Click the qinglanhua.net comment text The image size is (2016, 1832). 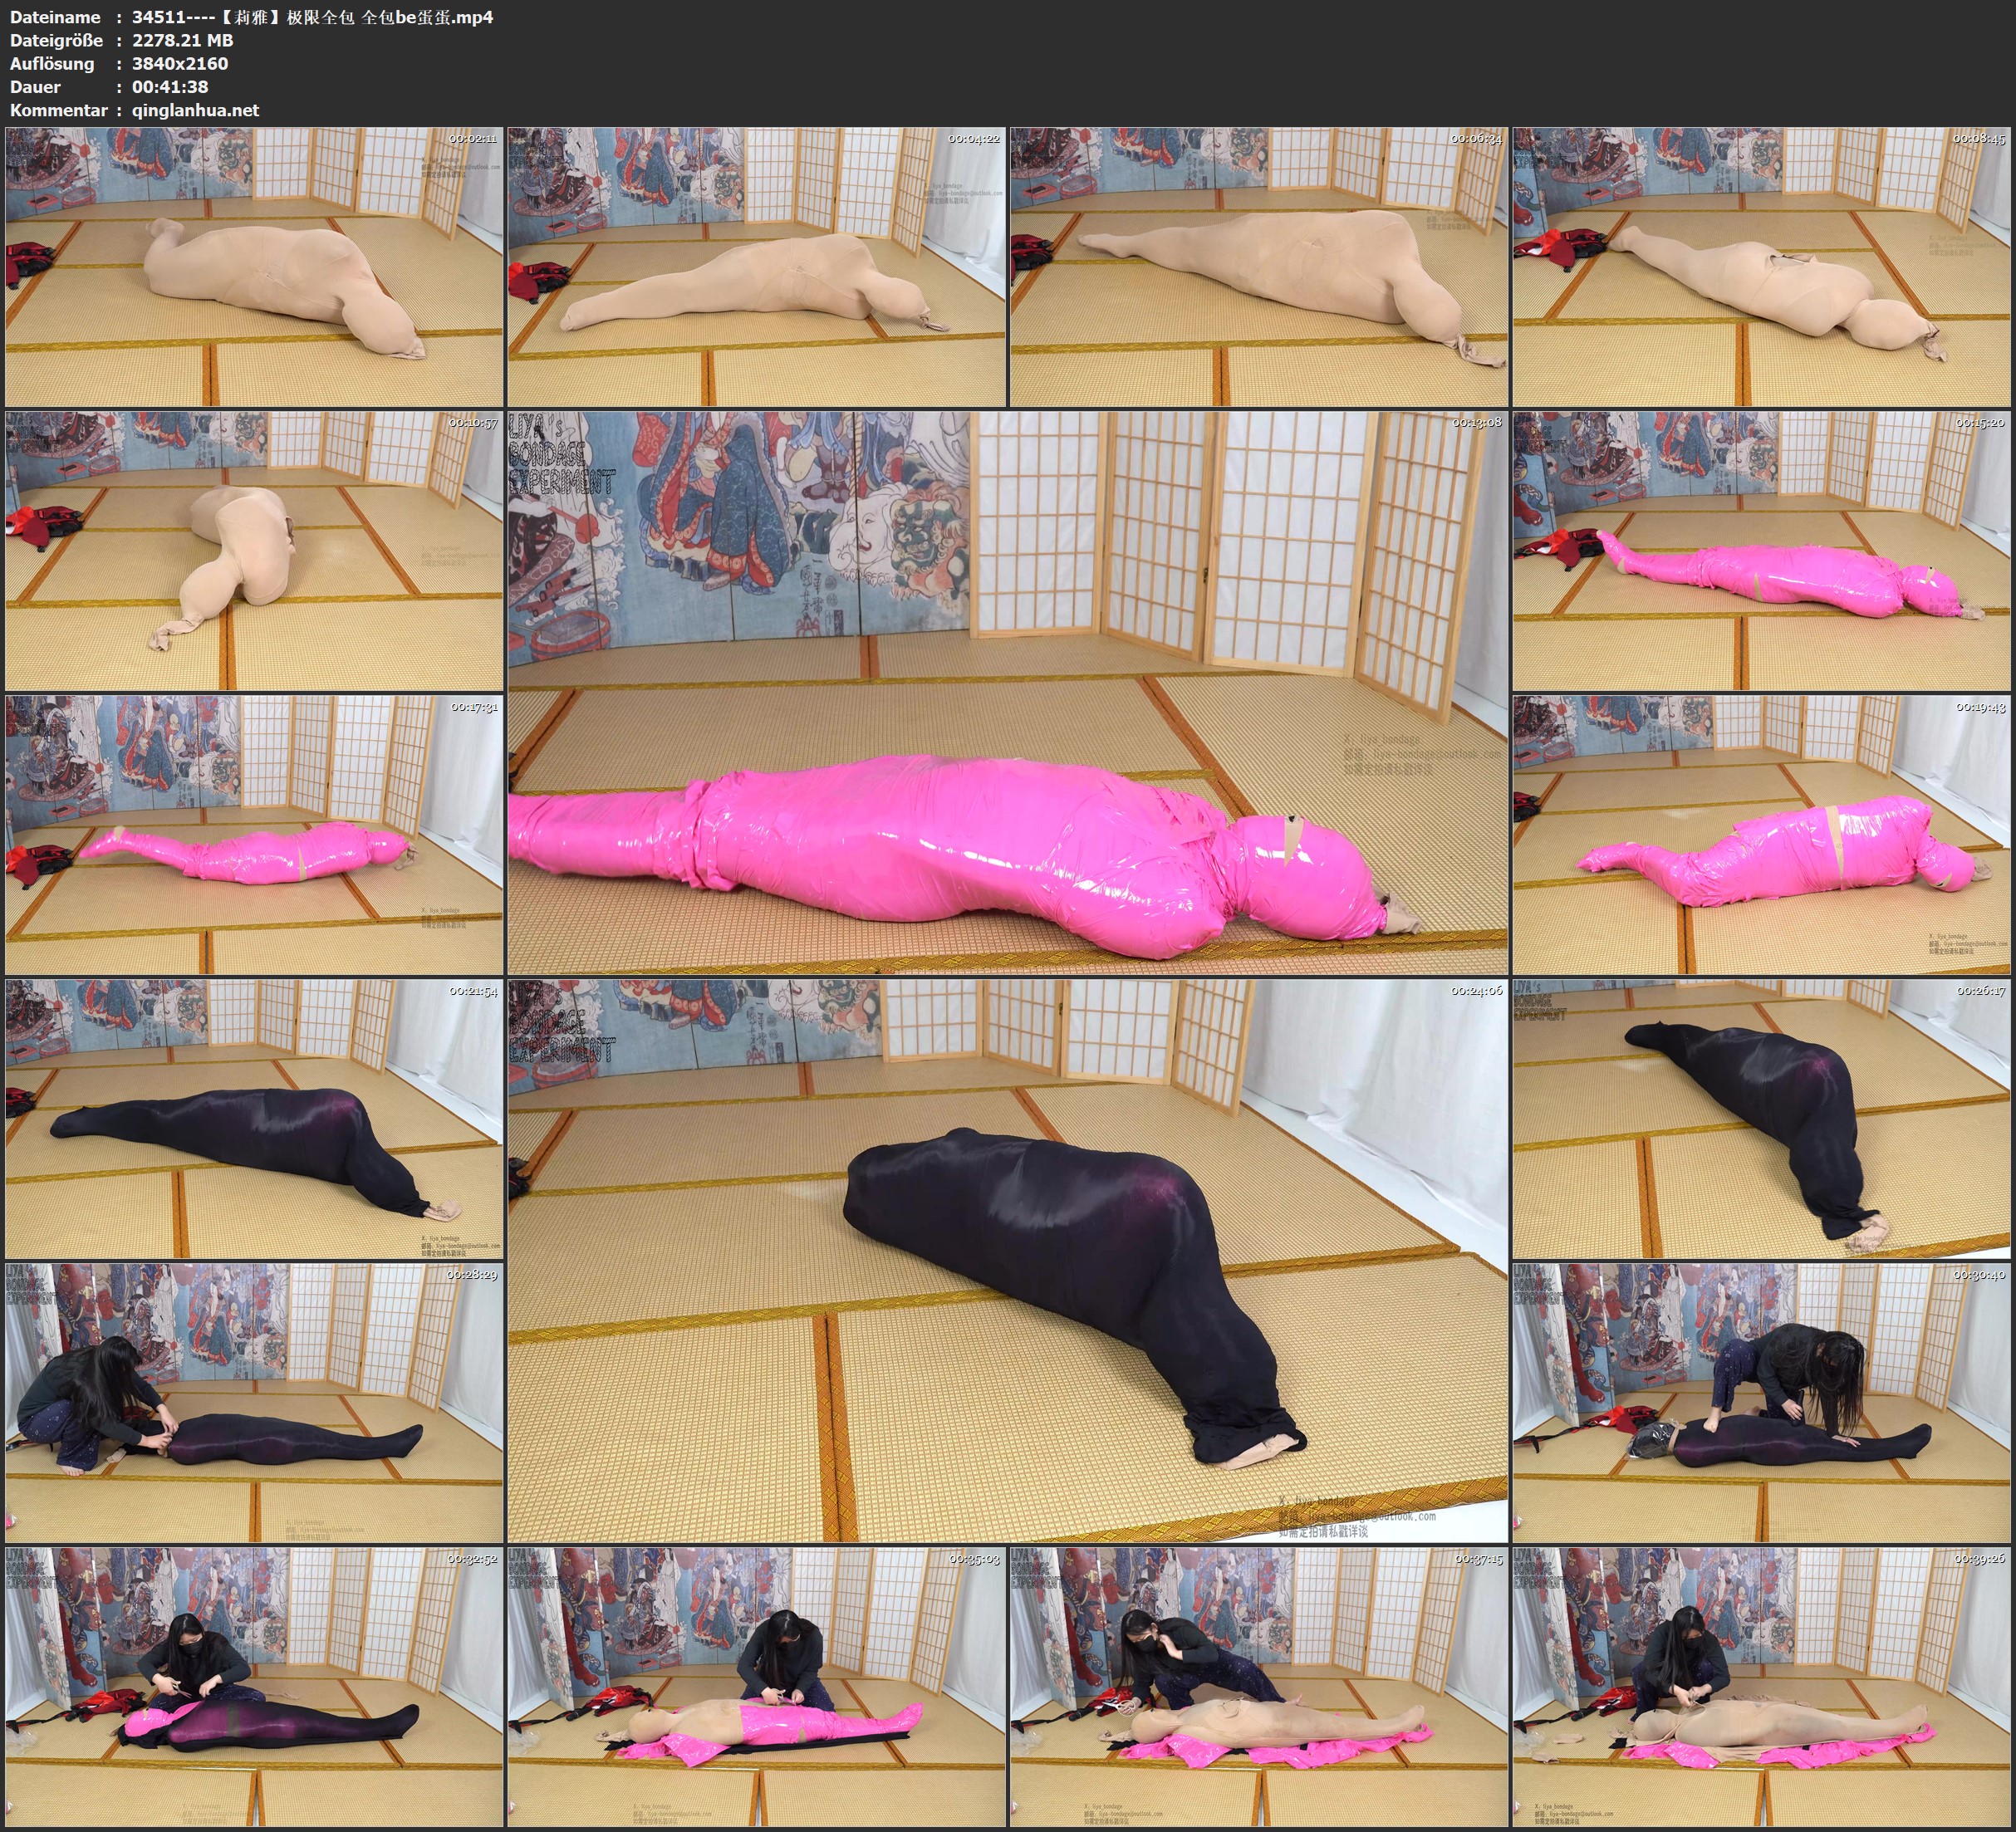pyautogui.click(x=195, y=110)
